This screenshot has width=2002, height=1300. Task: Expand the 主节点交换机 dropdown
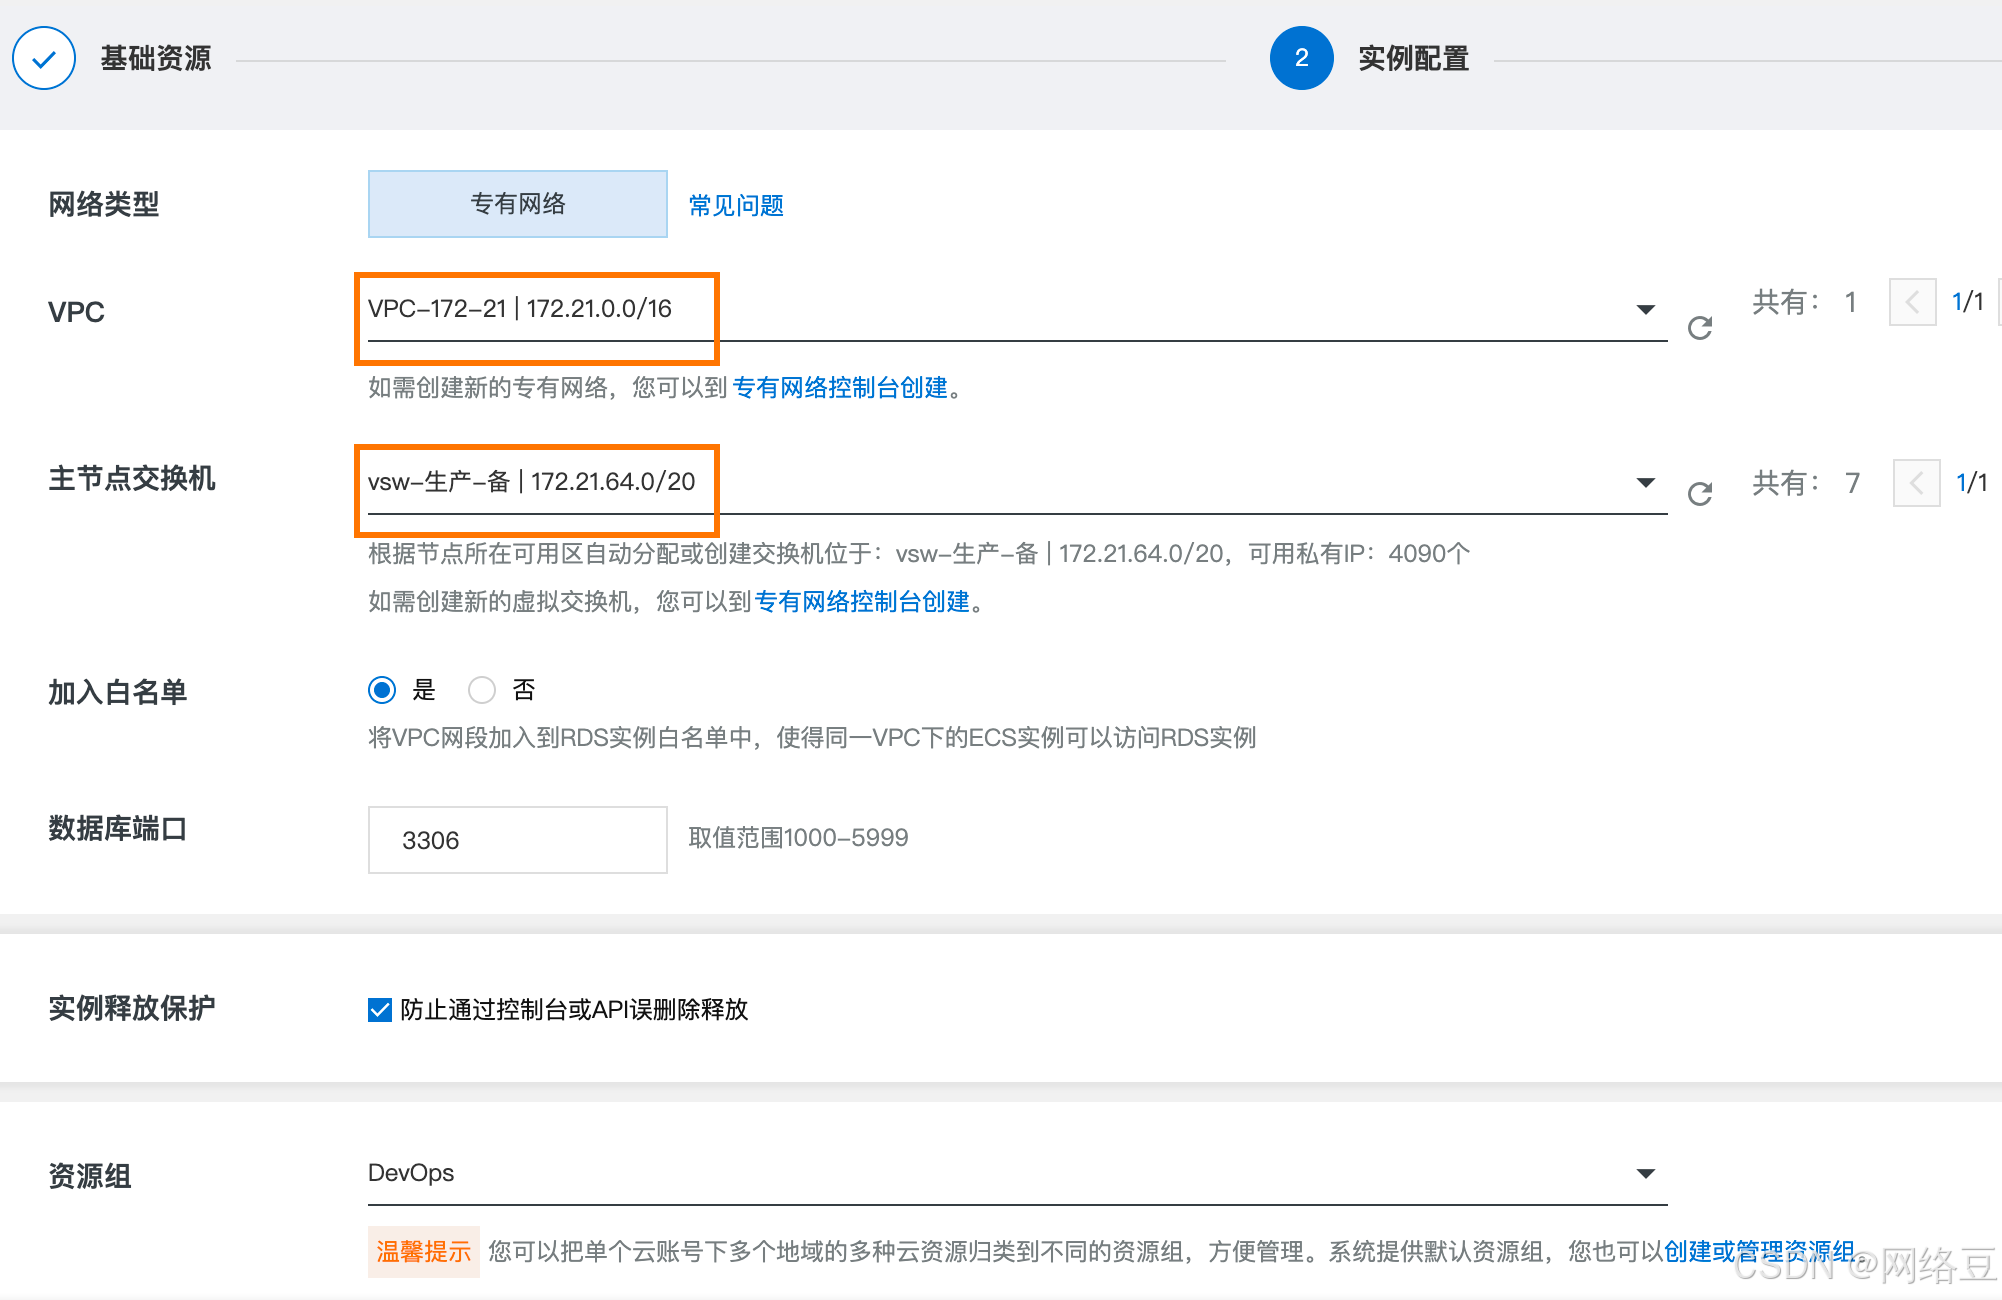(x=1645, y=483)
